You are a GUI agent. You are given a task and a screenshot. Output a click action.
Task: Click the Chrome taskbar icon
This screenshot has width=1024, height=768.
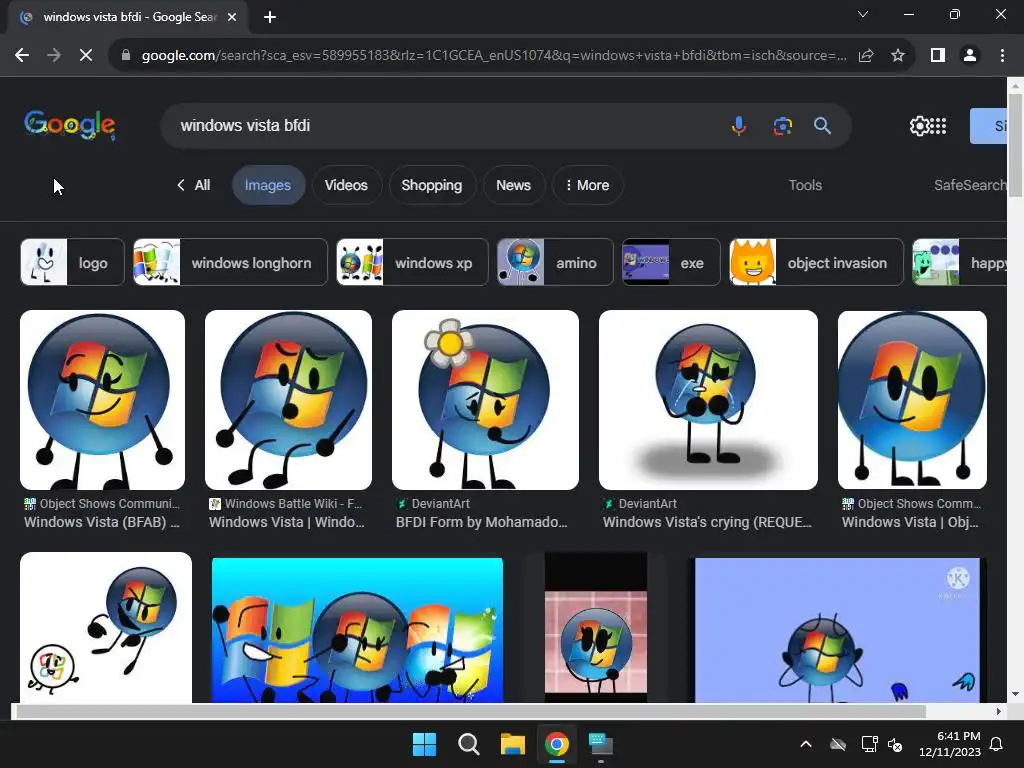point(556,744)
